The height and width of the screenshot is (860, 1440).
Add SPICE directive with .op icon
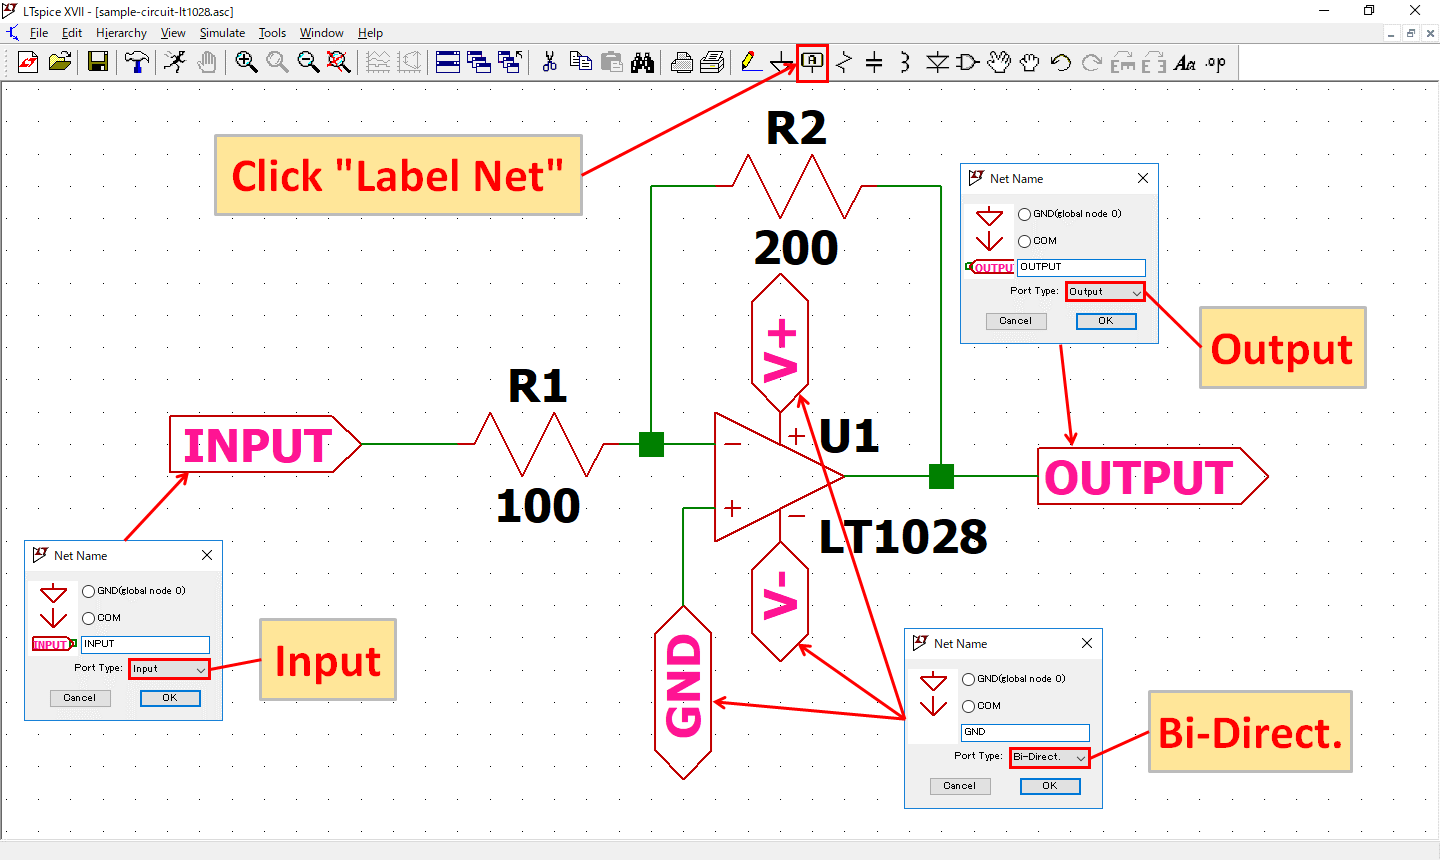click(x=1216, y=62)
